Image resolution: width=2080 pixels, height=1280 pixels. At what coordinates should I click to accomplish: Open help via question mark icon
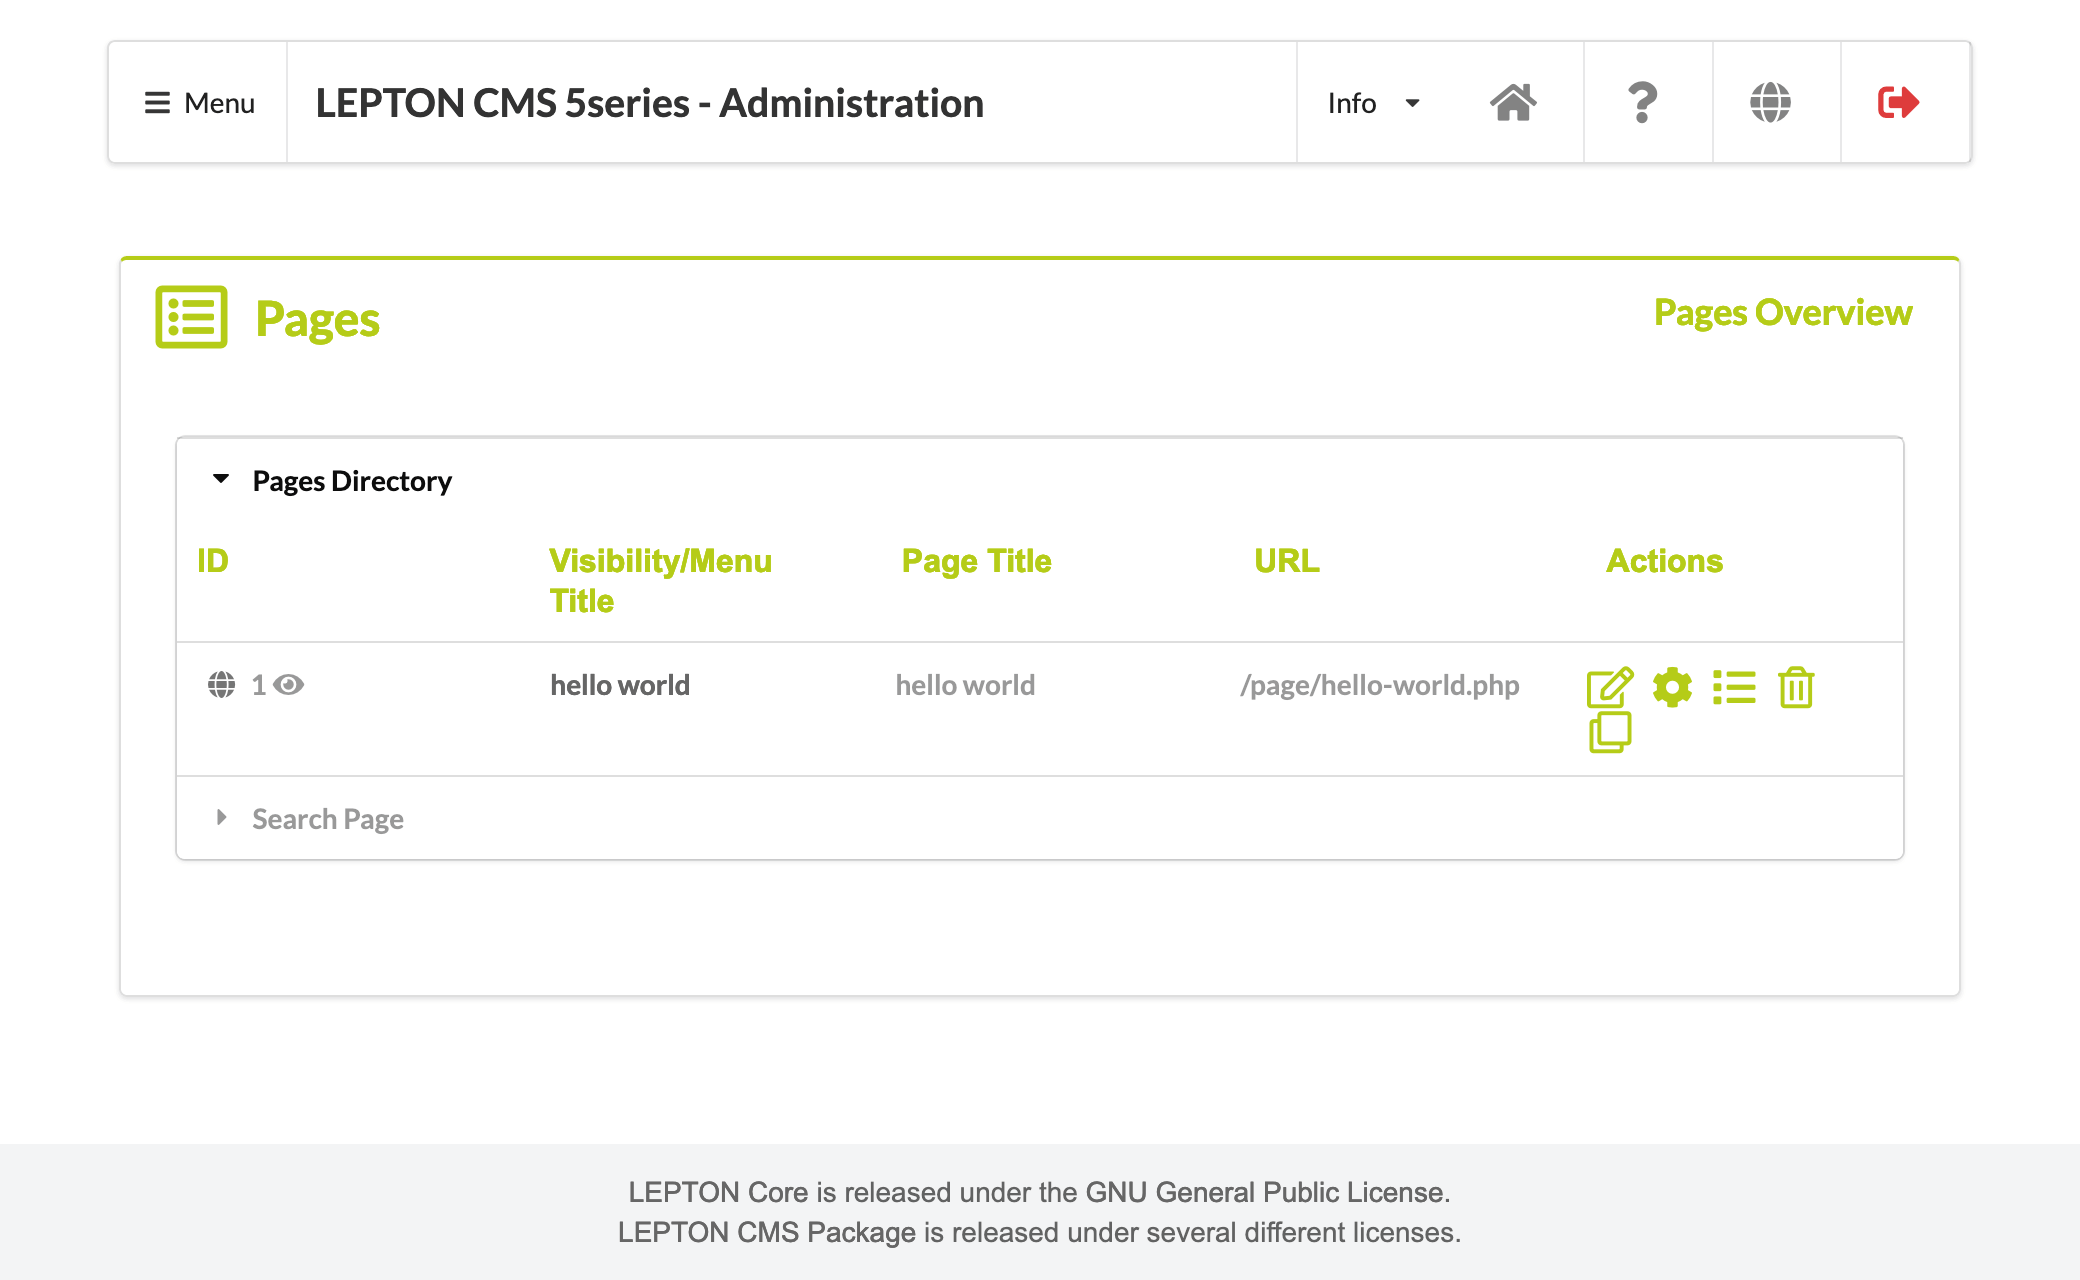(x=1642, y=102)
